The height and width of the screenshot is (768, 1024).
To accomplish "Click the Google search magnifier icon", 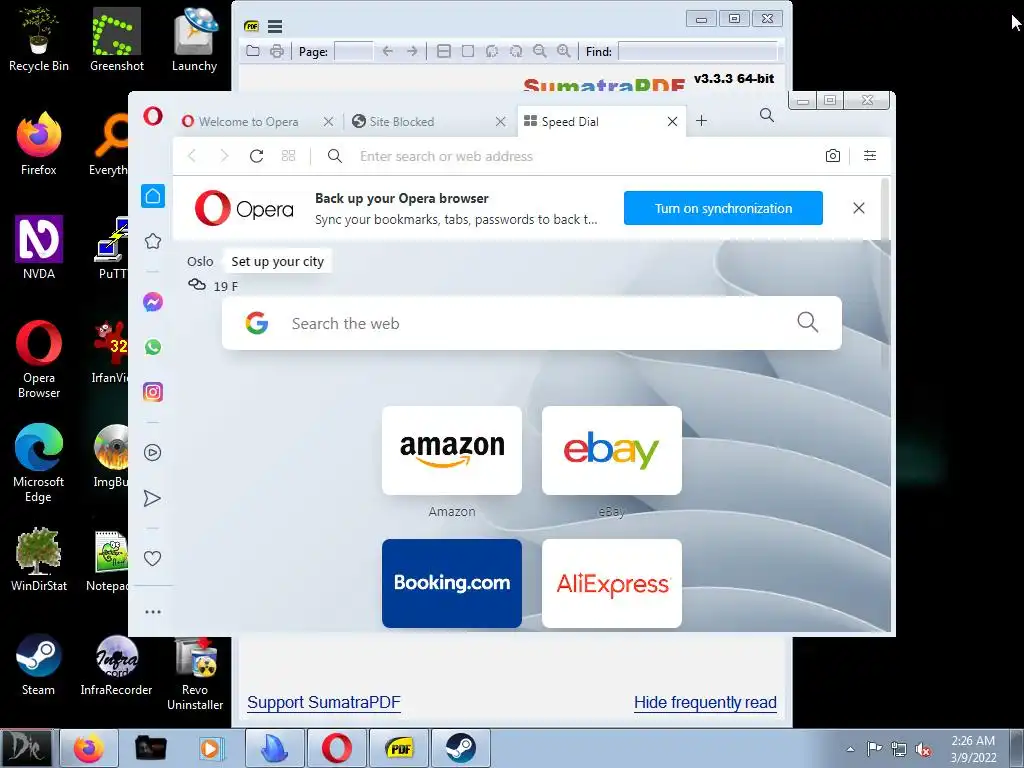I will 807,322.
